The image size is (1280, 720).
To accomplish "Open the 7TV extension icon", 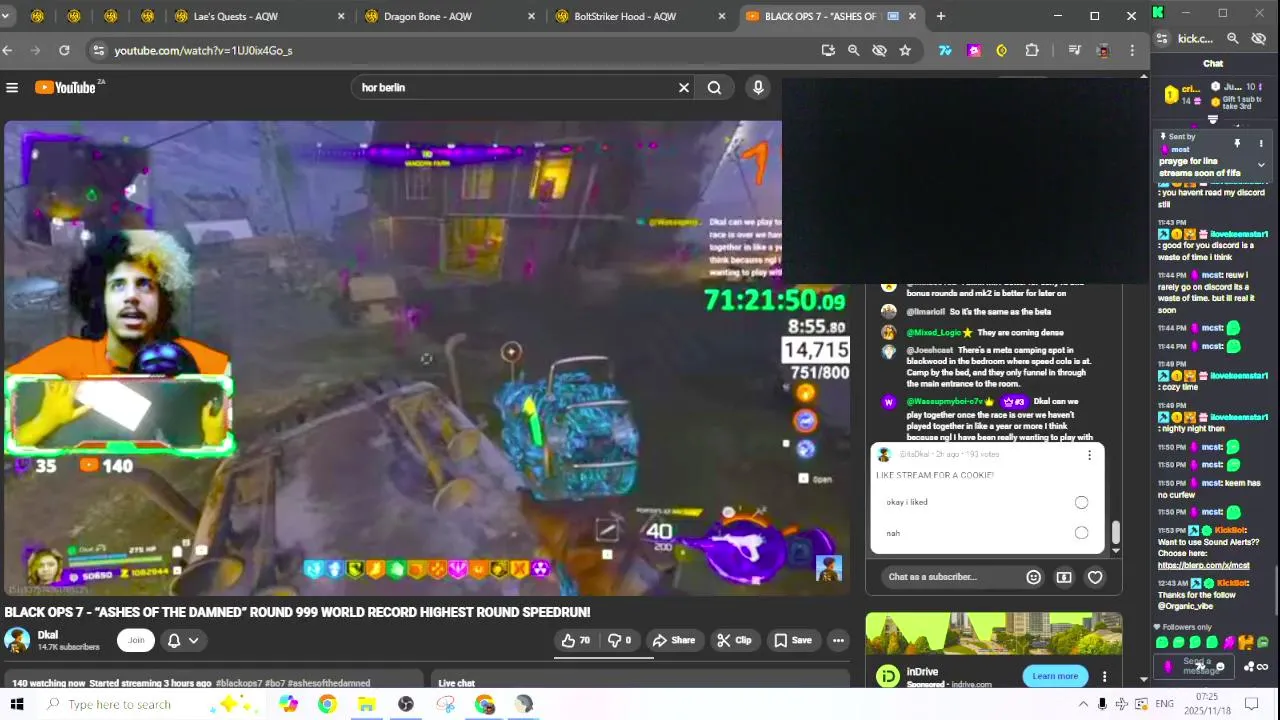I will tap(945, 50).
